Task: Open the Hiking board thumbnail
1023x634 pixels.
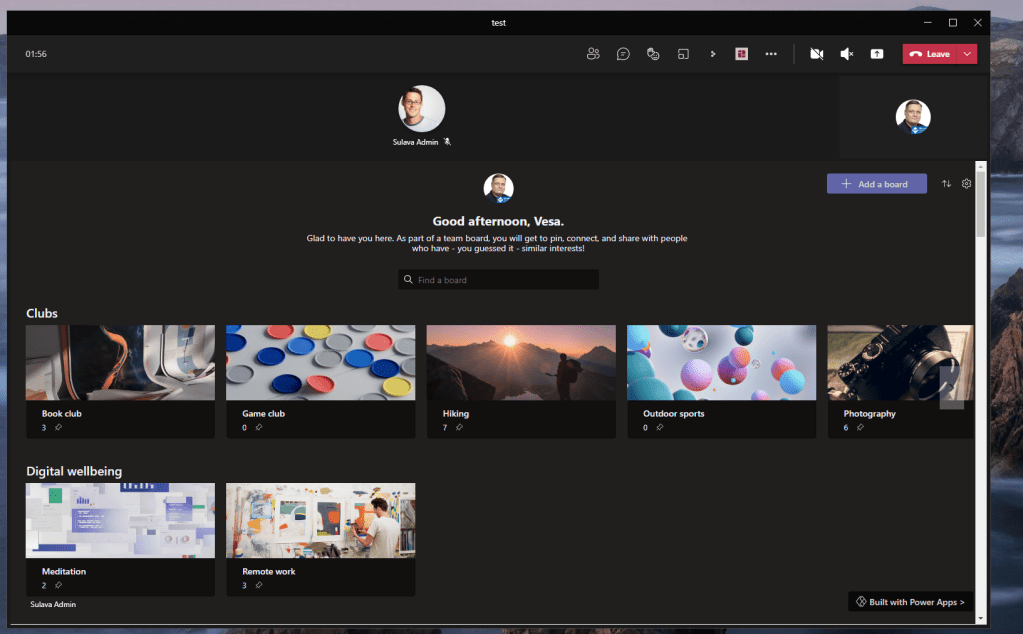Action: [521, 363]
